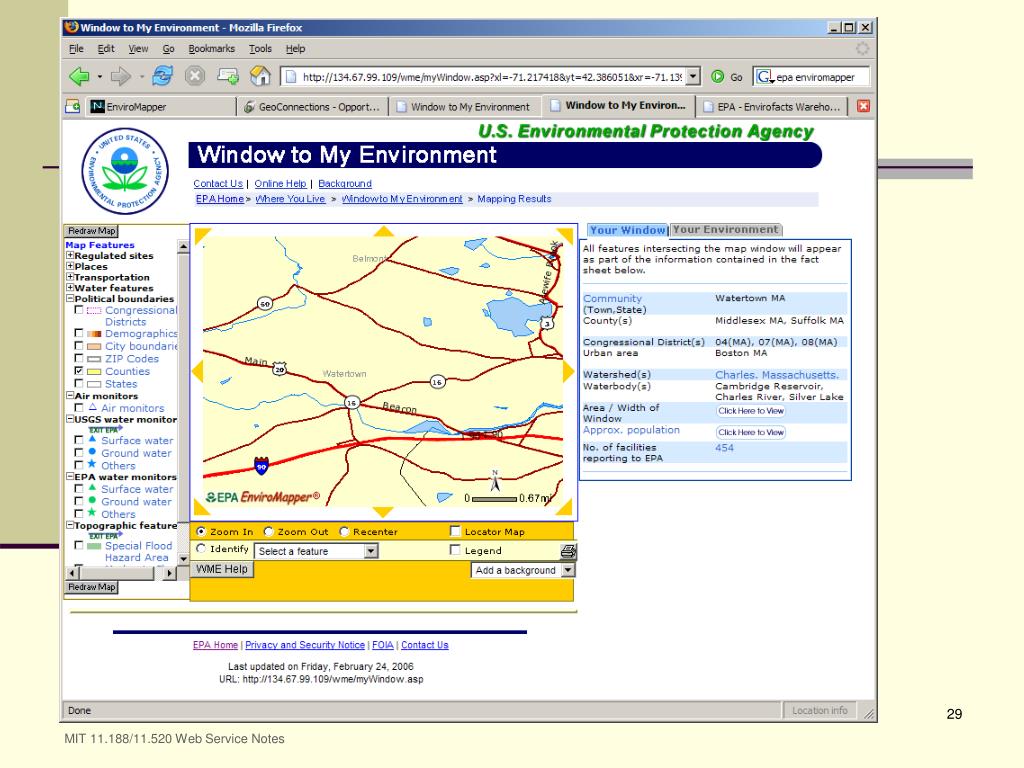The width and height of the screenshot is (1024, 768).
Task: Click Approx. population Click Here to View
Action: point(751,432)
